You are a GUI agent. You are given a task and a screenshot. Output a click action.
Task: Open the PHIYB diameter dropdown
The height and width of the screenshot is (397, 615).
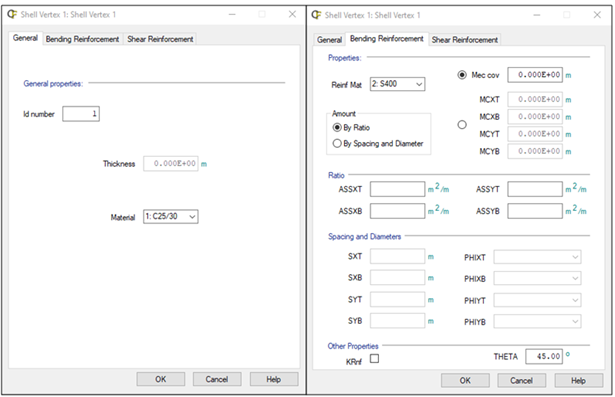click(537, 322)
